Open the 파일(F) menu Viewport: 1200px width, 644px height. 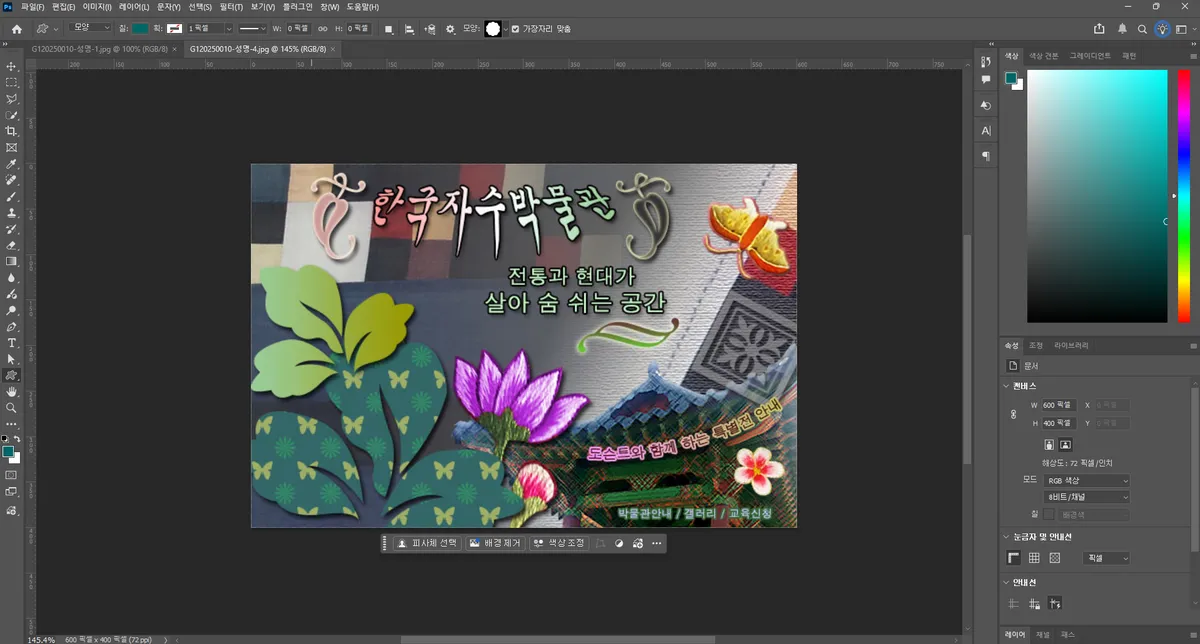[32, 6]
